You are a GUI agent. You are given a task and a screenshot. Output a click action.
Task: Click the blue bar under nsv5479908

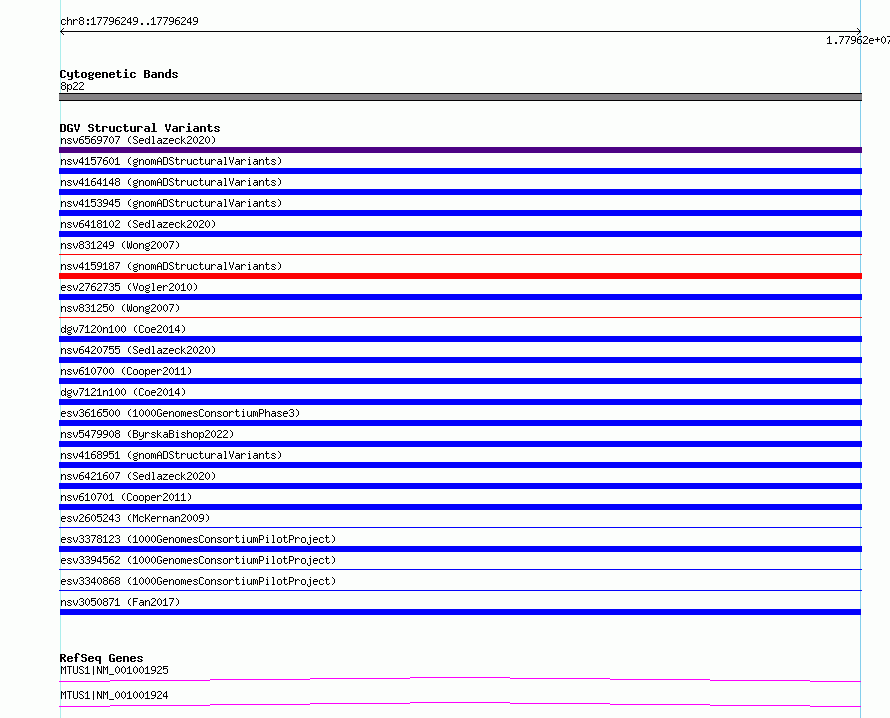[x=460, y=444]
